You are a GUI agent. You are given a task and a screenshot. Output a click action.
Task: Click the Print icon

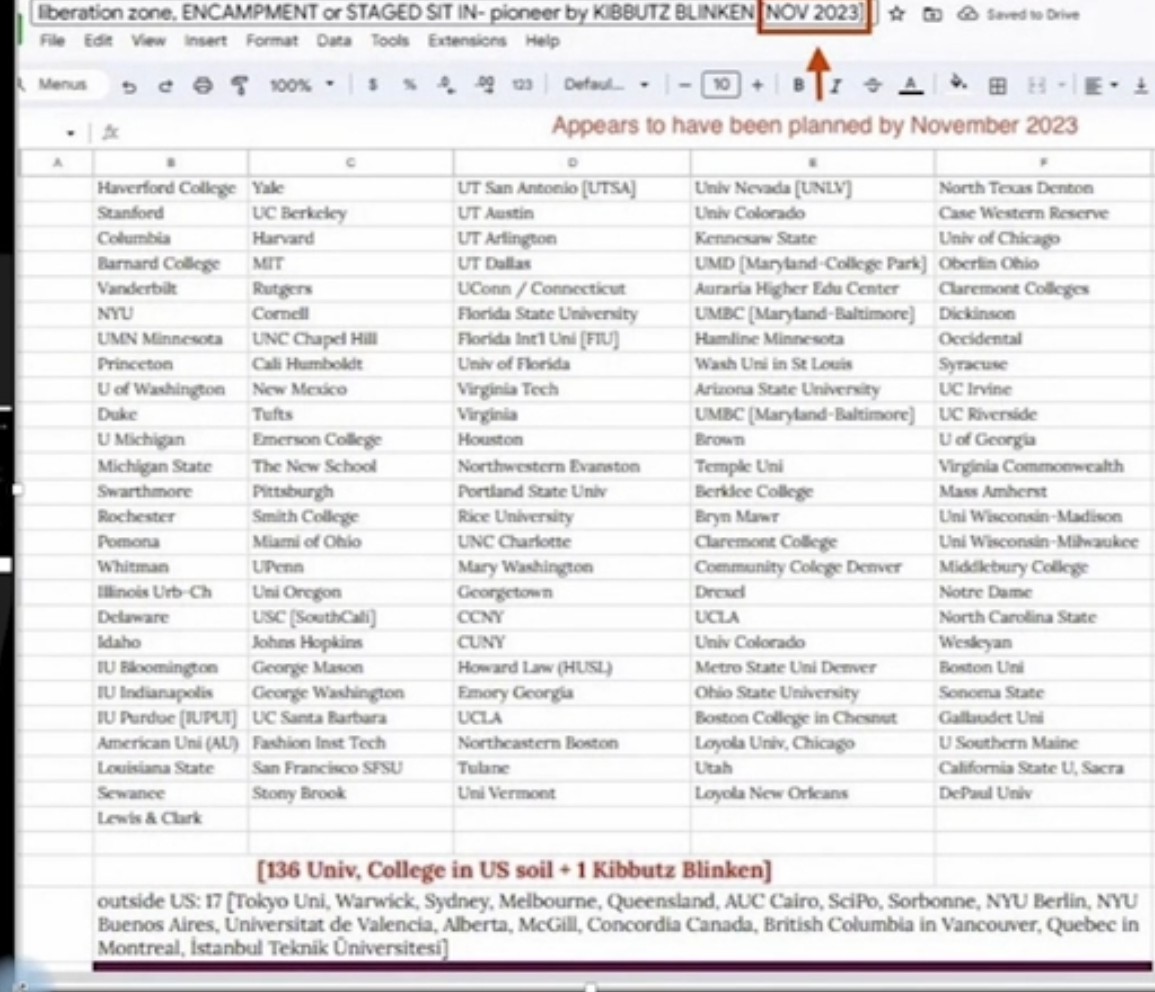pyautogui.click(x=203, y=86)
